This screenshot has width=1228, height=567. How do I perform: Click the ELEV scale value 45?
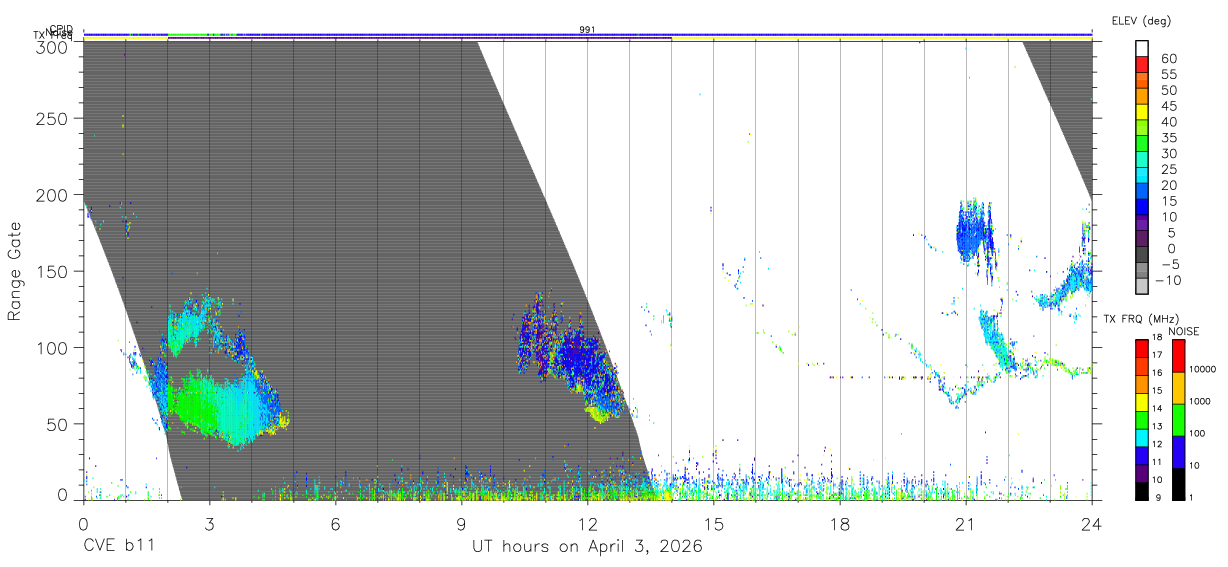pyautogui.click(x=1168, y=106)
